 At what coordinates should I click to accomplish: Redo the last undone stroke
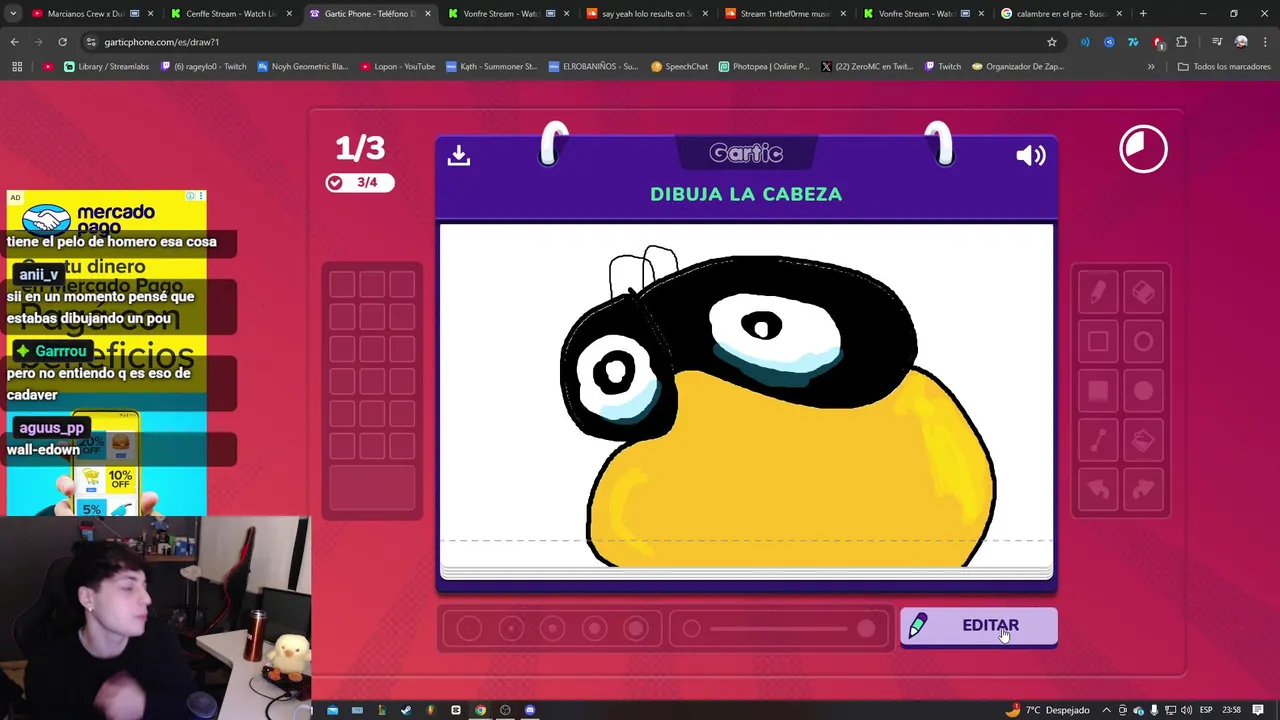[x=1143, y=489]
